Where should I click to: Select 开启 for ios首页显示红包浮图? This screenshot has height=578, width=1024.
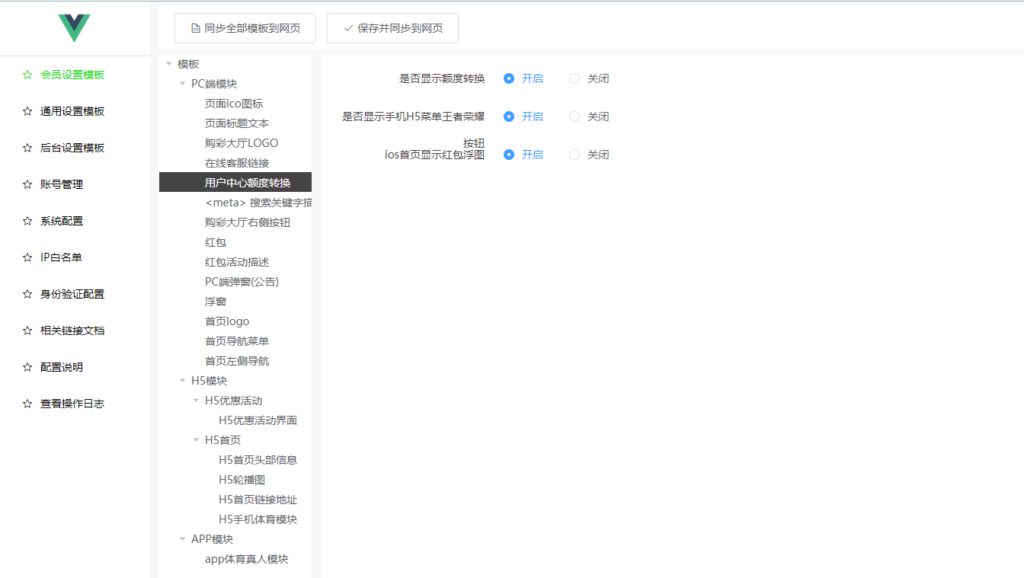[x=509, y=155]
